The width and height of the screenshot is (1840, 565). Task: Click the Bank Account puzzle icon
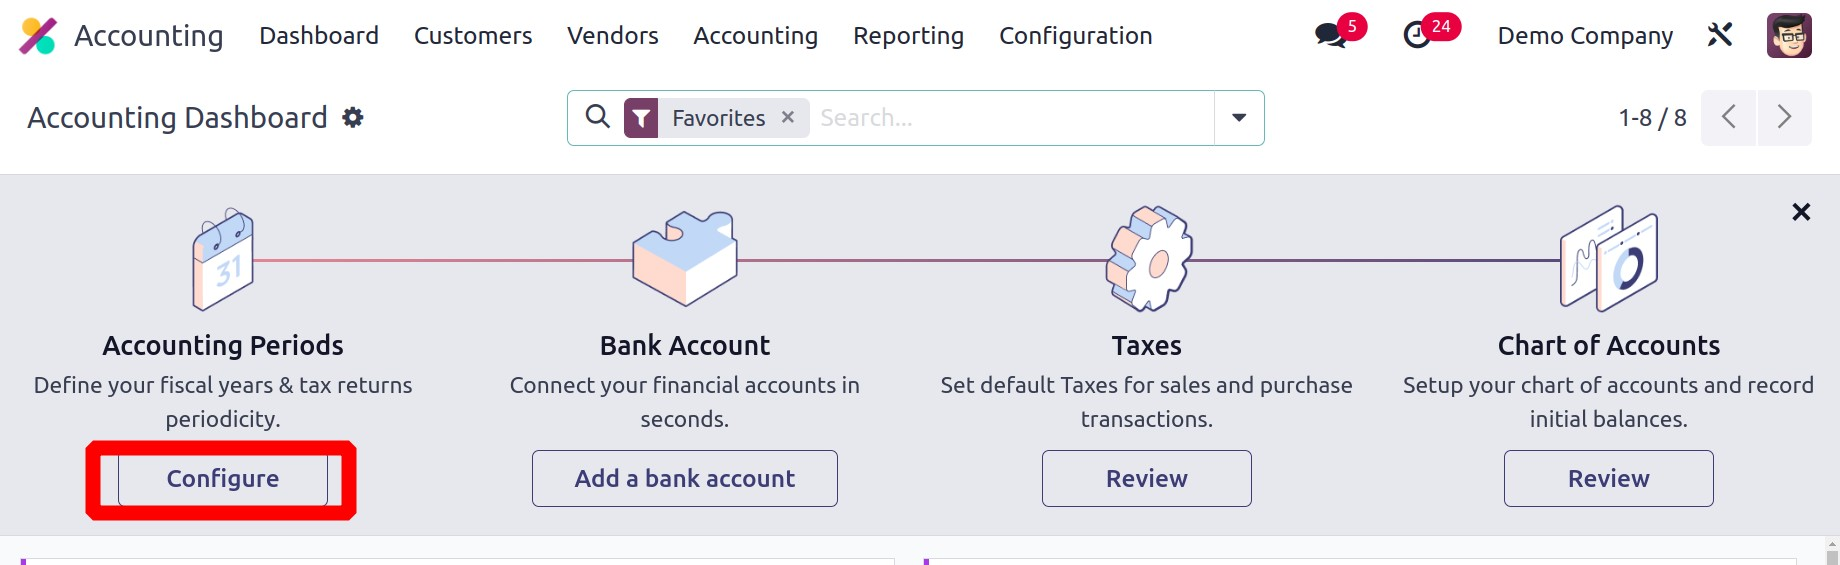pos(685,258)
